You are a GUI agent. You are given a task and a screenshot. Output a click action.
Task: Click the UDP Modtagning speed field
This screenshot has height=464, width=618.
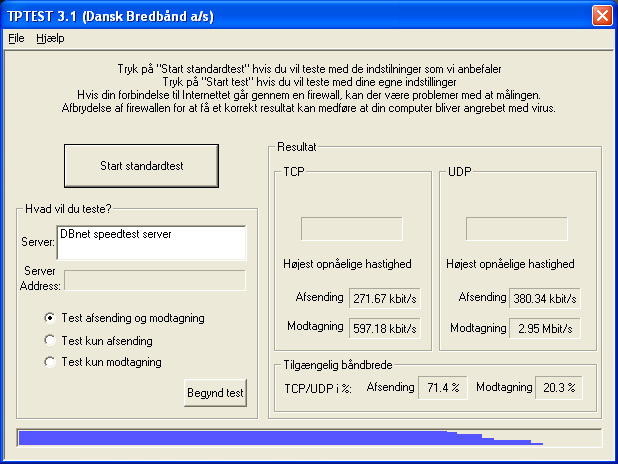coord(545,328)
